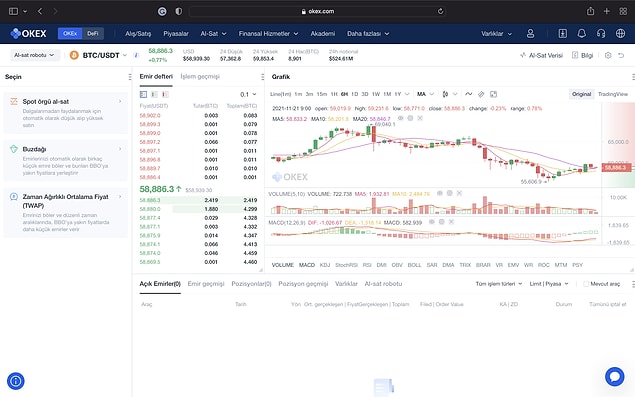Open trading settings gear icon
This screenshot has height=397, width=635.
tap(608, 55)
